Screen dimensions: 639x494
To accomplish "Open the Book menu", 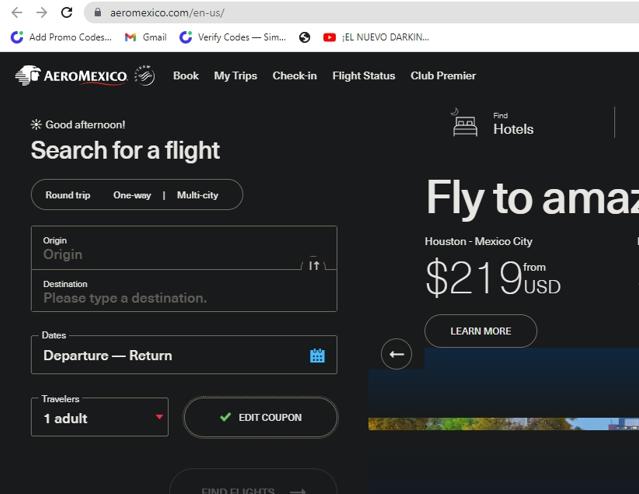I will click(x=186, y=76).
